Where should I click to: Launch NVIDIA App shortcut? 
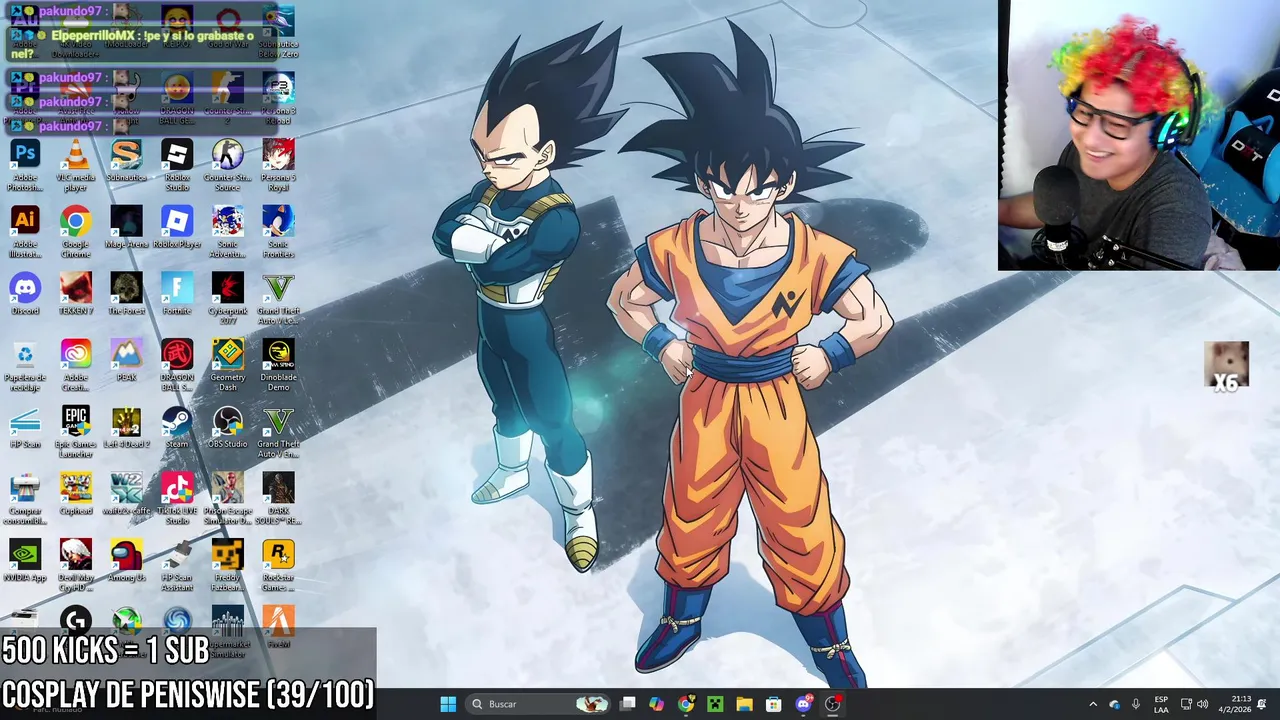25,562
